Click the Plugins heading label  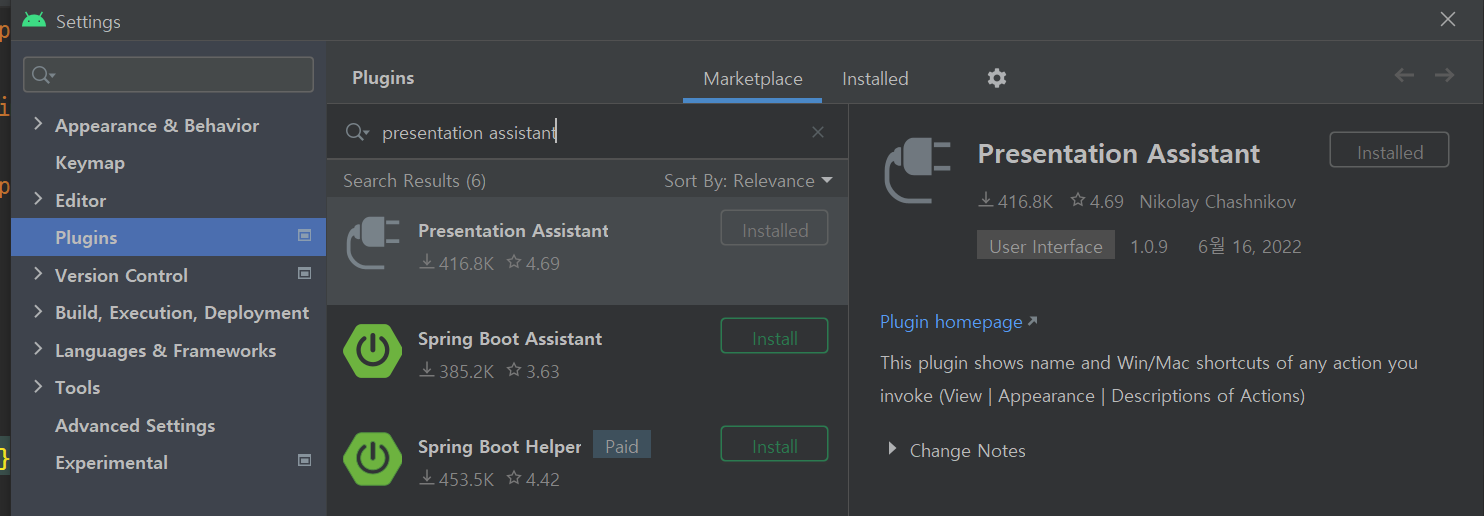tap(383, 77)
